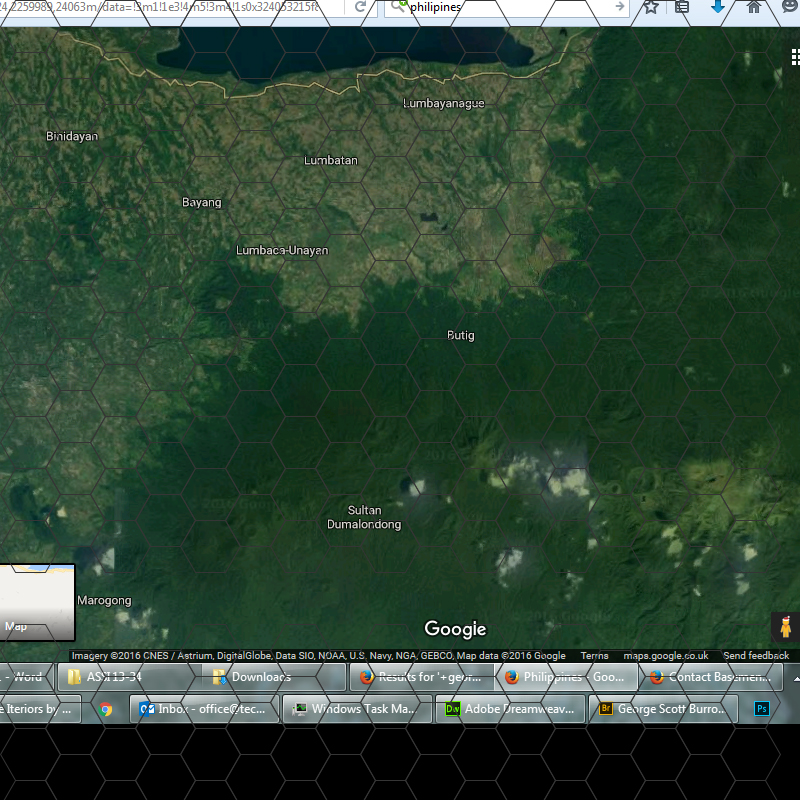Submit search with the go arrow
The image size is (800, 800).
click(619, 6)
